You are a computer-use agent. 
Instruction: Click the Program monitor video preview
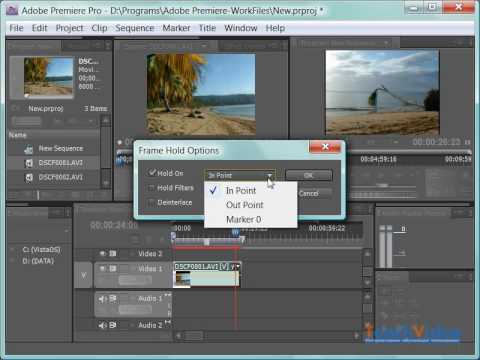tap(382, 93)
